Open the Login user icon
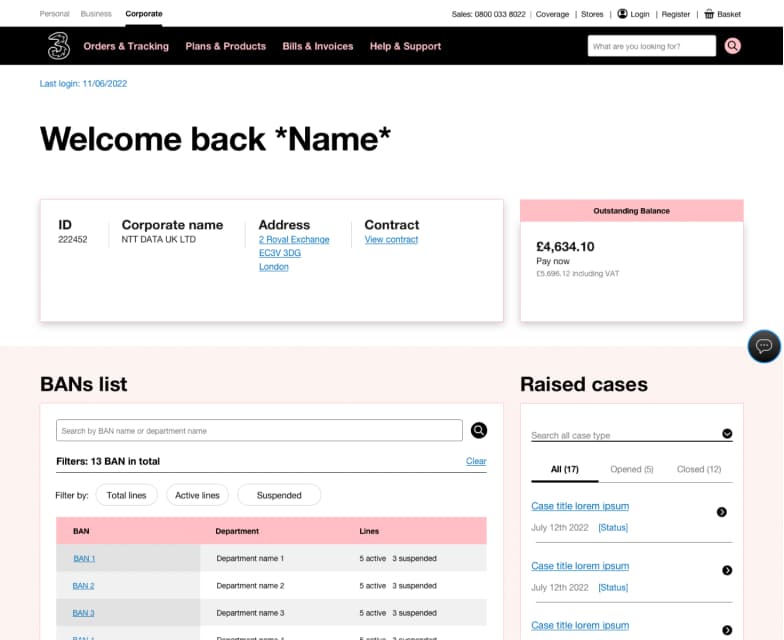This screenshot has width=784, height=640. pos(622,14)
